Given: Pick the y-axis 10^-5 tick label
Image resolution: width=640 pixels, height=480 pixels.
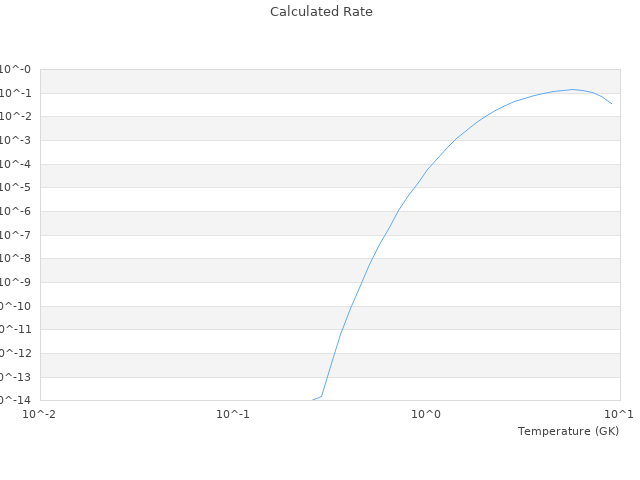Looking at the screenshot, I should (16, 188).
